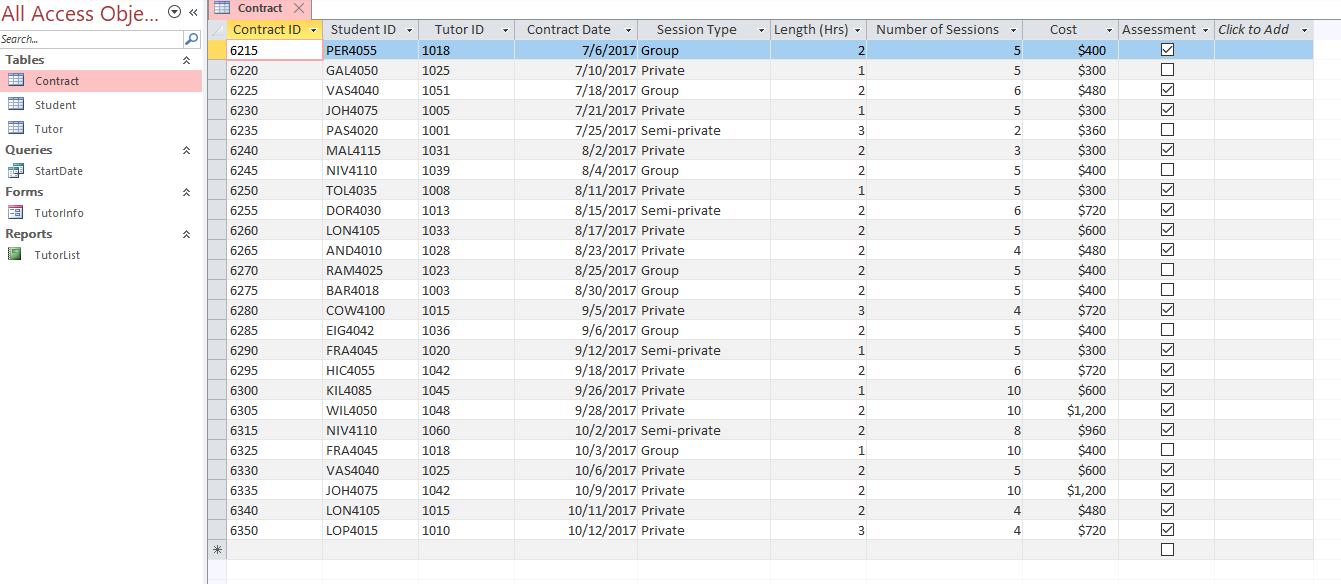Viewport: 1341px width, 584px height.
Task: Click the TutorList report icon
Action: pos(15,255)
